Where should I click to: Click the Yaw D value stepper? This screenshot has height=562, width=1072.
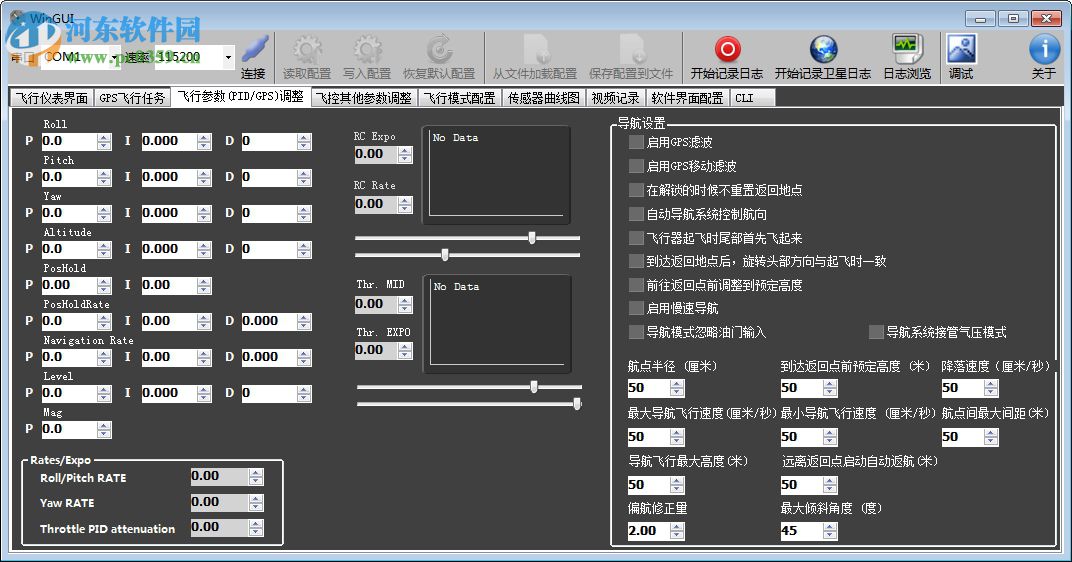click(304, 213)
